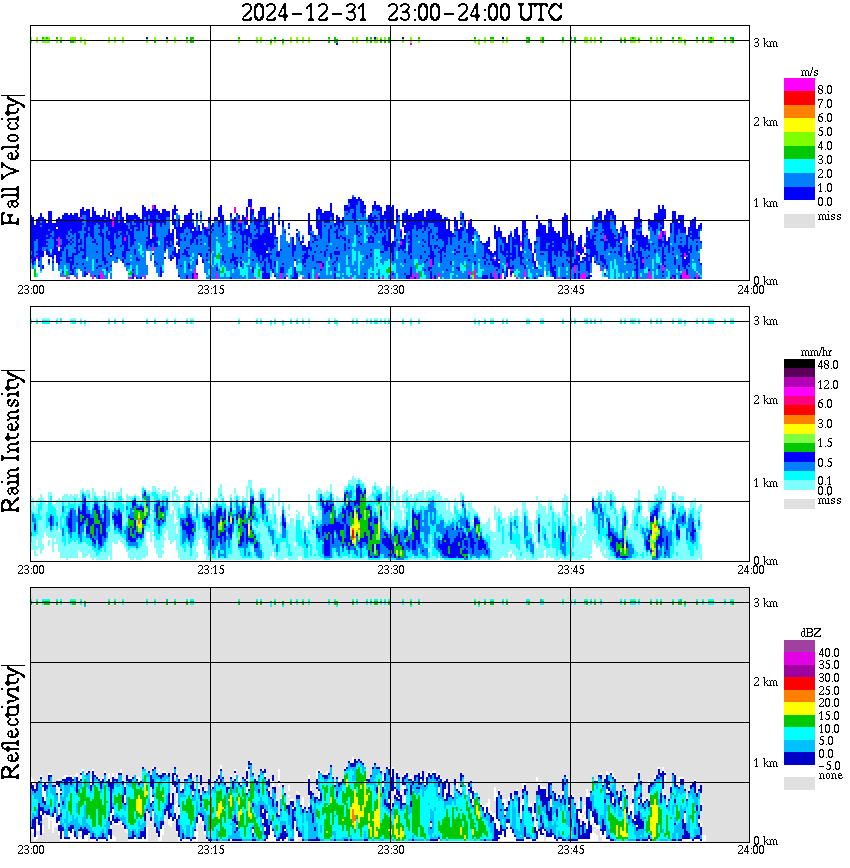Select gray none swatch in dBZ legend

click(x=799, y=783)
